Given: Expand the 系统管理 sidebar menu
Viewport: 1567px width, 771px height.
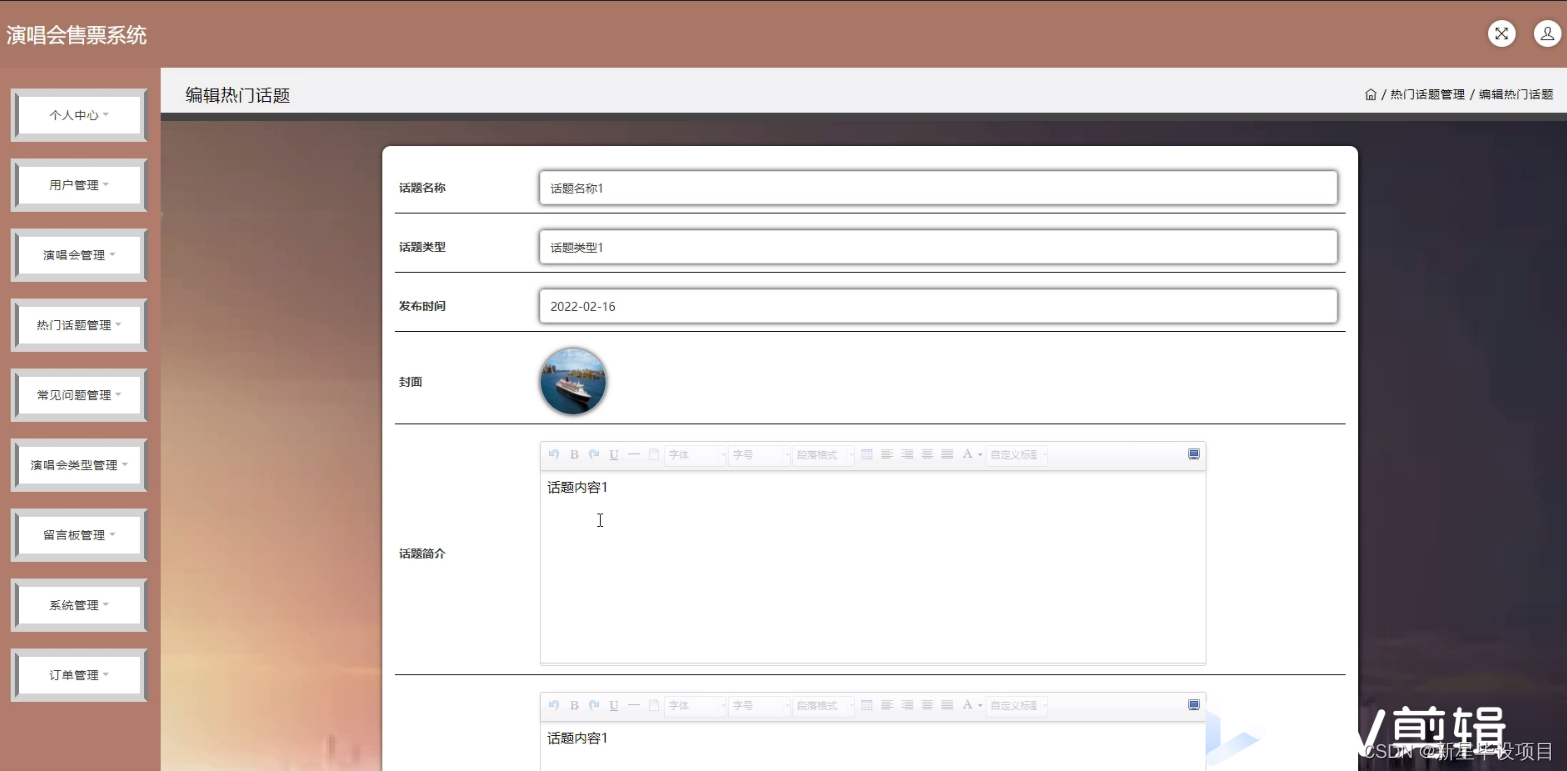Looking at the screenshot, I should [79, 605].
